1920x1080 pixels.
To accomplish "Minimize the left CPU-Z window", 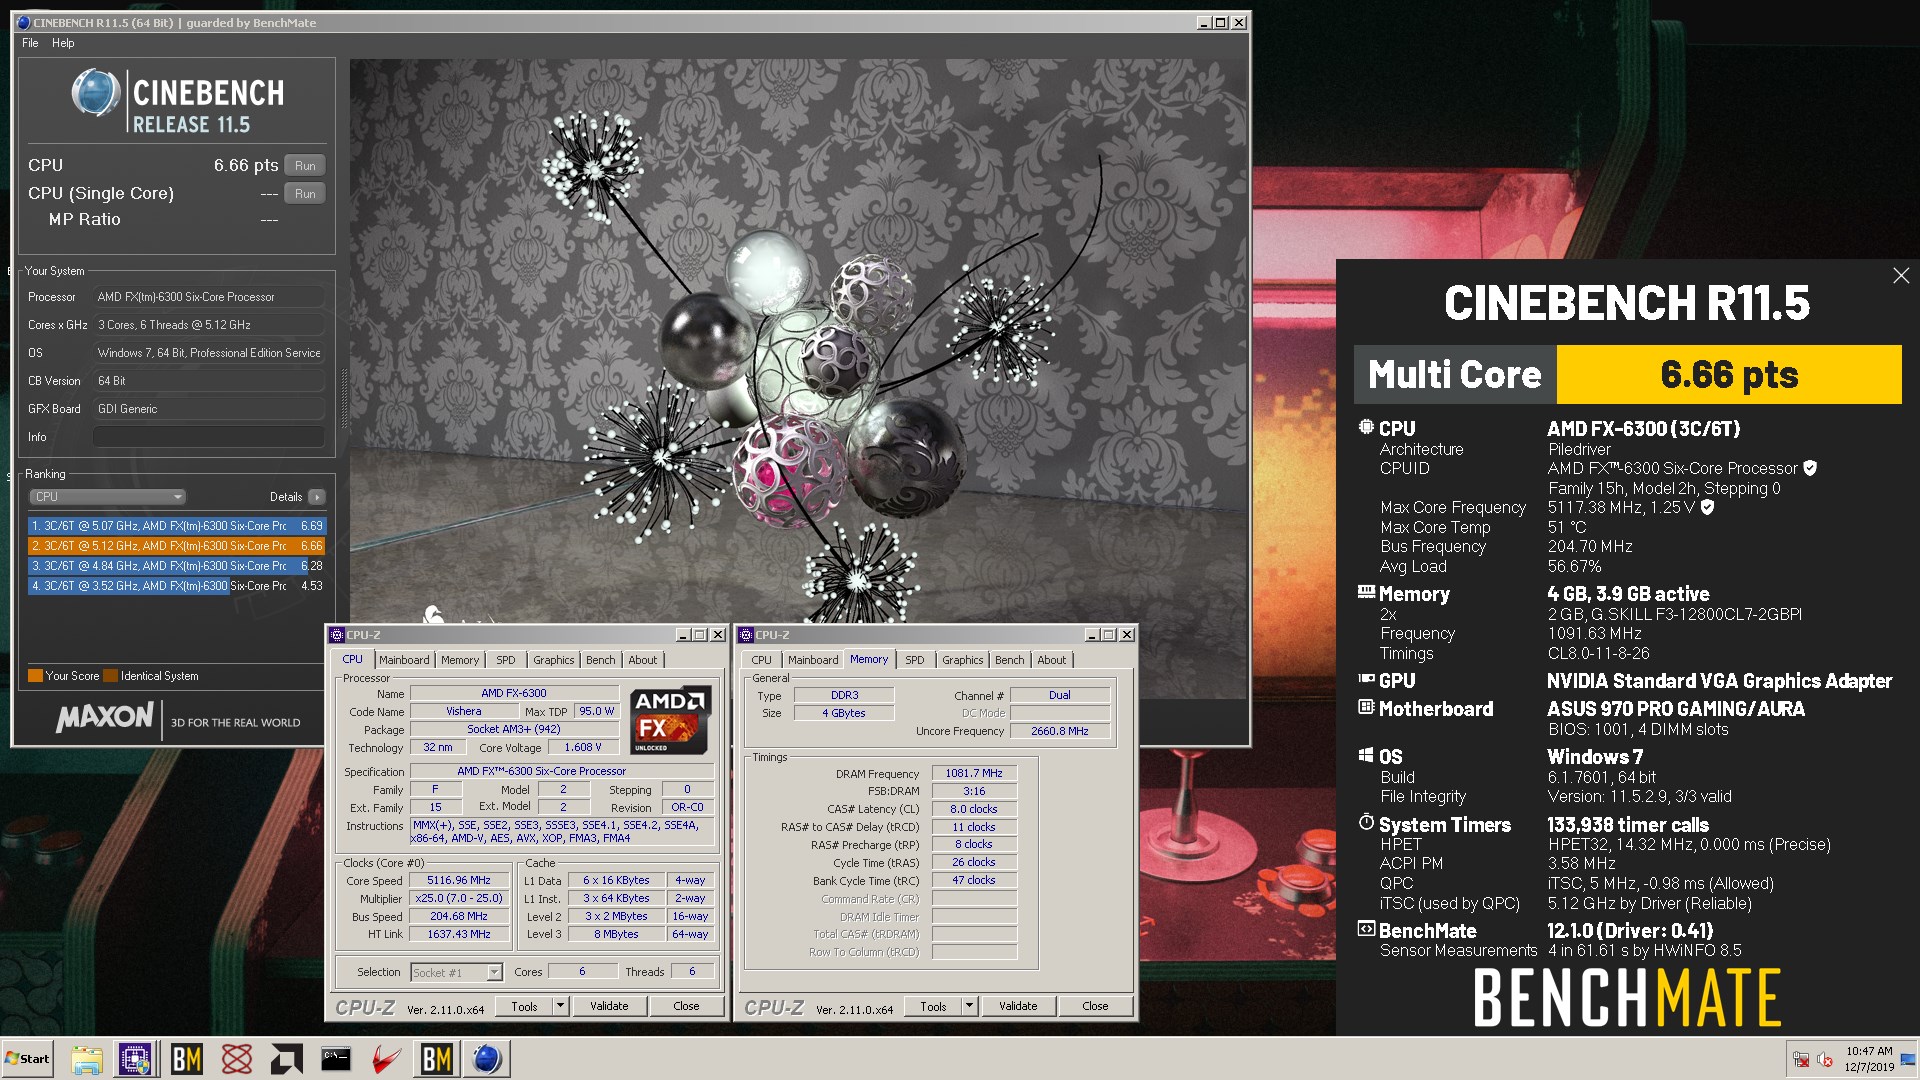I will (683, 635).
